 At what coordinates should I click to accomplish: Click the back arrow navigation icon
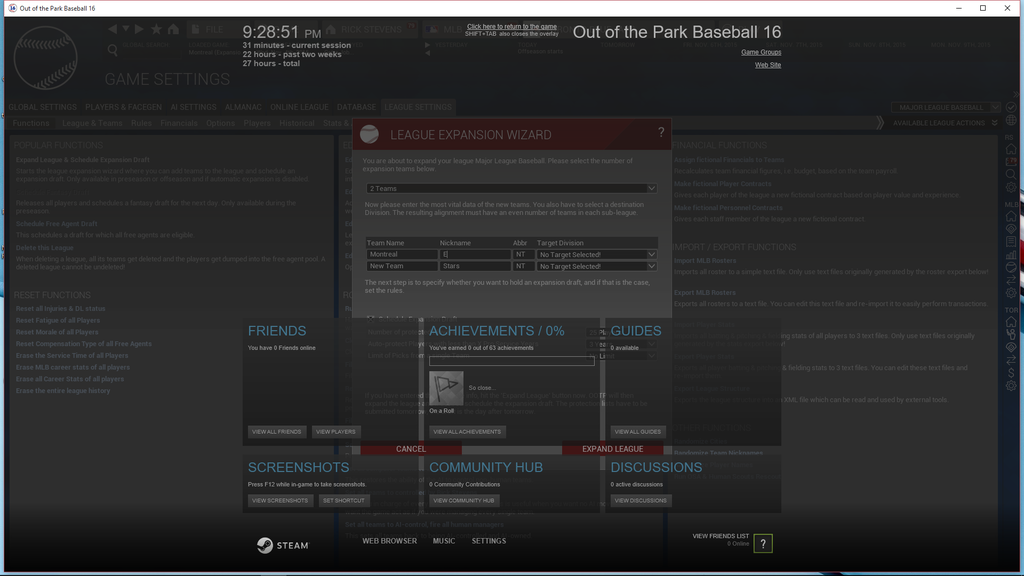click(x=112, y=30)
